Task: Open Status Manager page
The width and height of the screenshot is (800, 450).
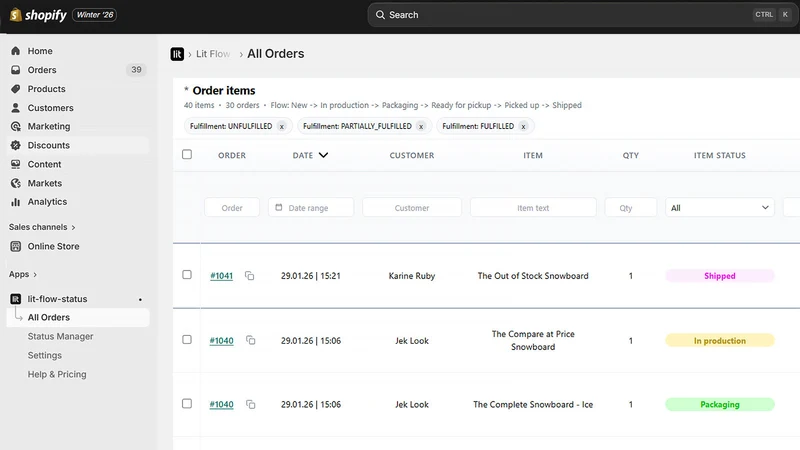Action: point(60,336)
